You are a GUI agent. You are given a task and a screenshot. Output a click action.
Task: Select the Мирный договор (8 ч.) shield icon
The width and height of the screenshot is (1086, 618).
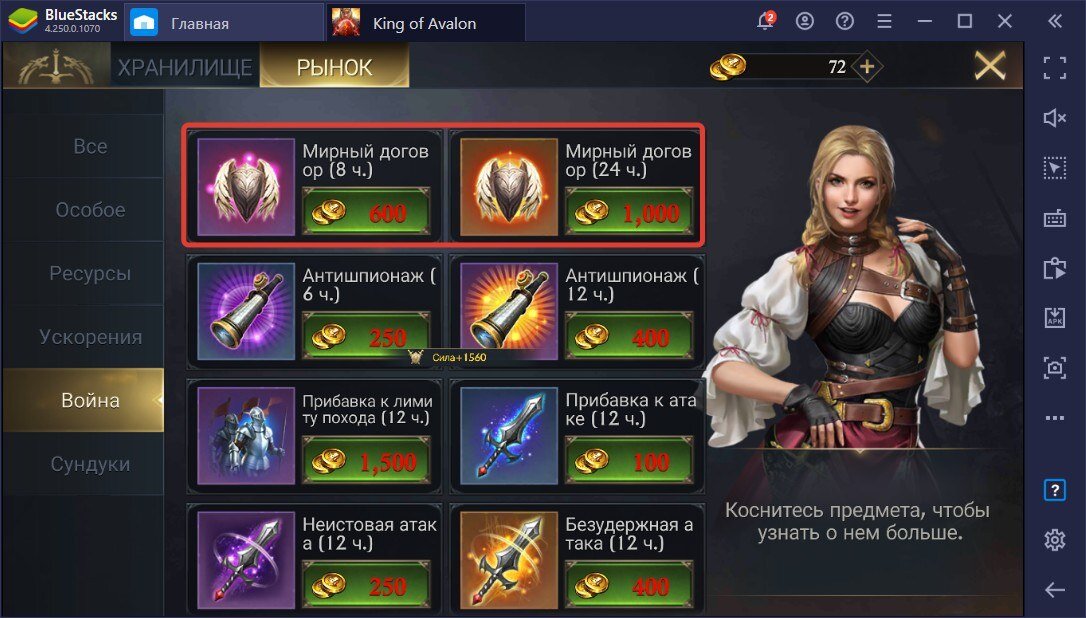[246, 187]
